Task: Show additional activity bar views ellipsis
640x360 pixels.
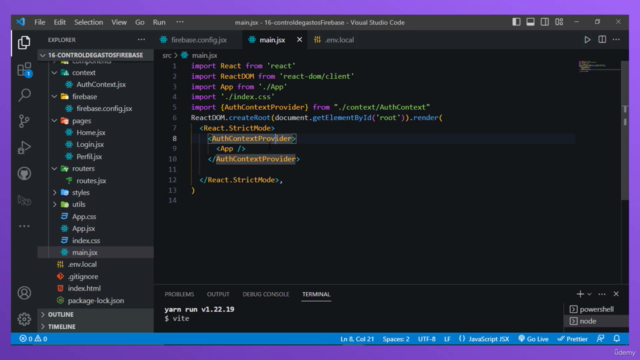Action: pos(24,226)
